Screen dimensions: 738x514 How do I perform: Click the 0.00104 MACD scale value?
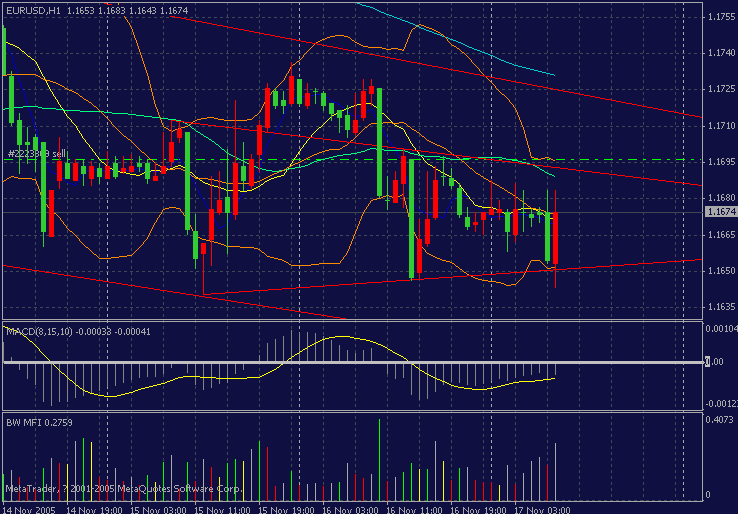[x=721, y=328]
